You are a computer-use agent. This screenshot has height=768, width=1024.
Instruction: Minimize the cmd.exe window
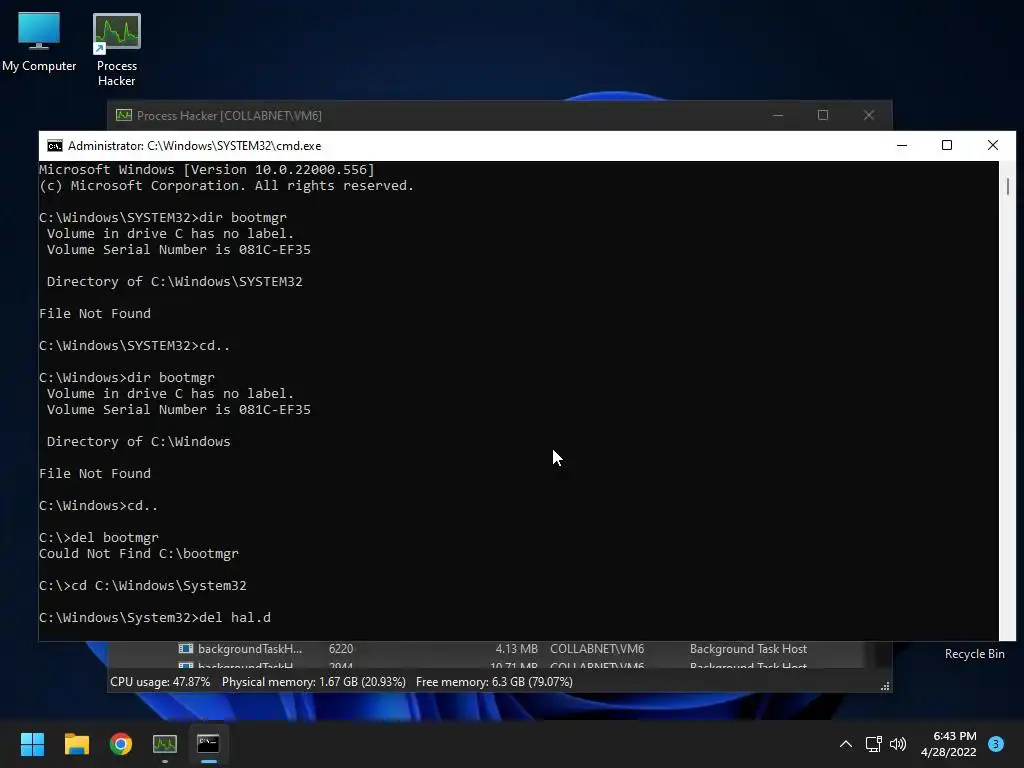902,145
